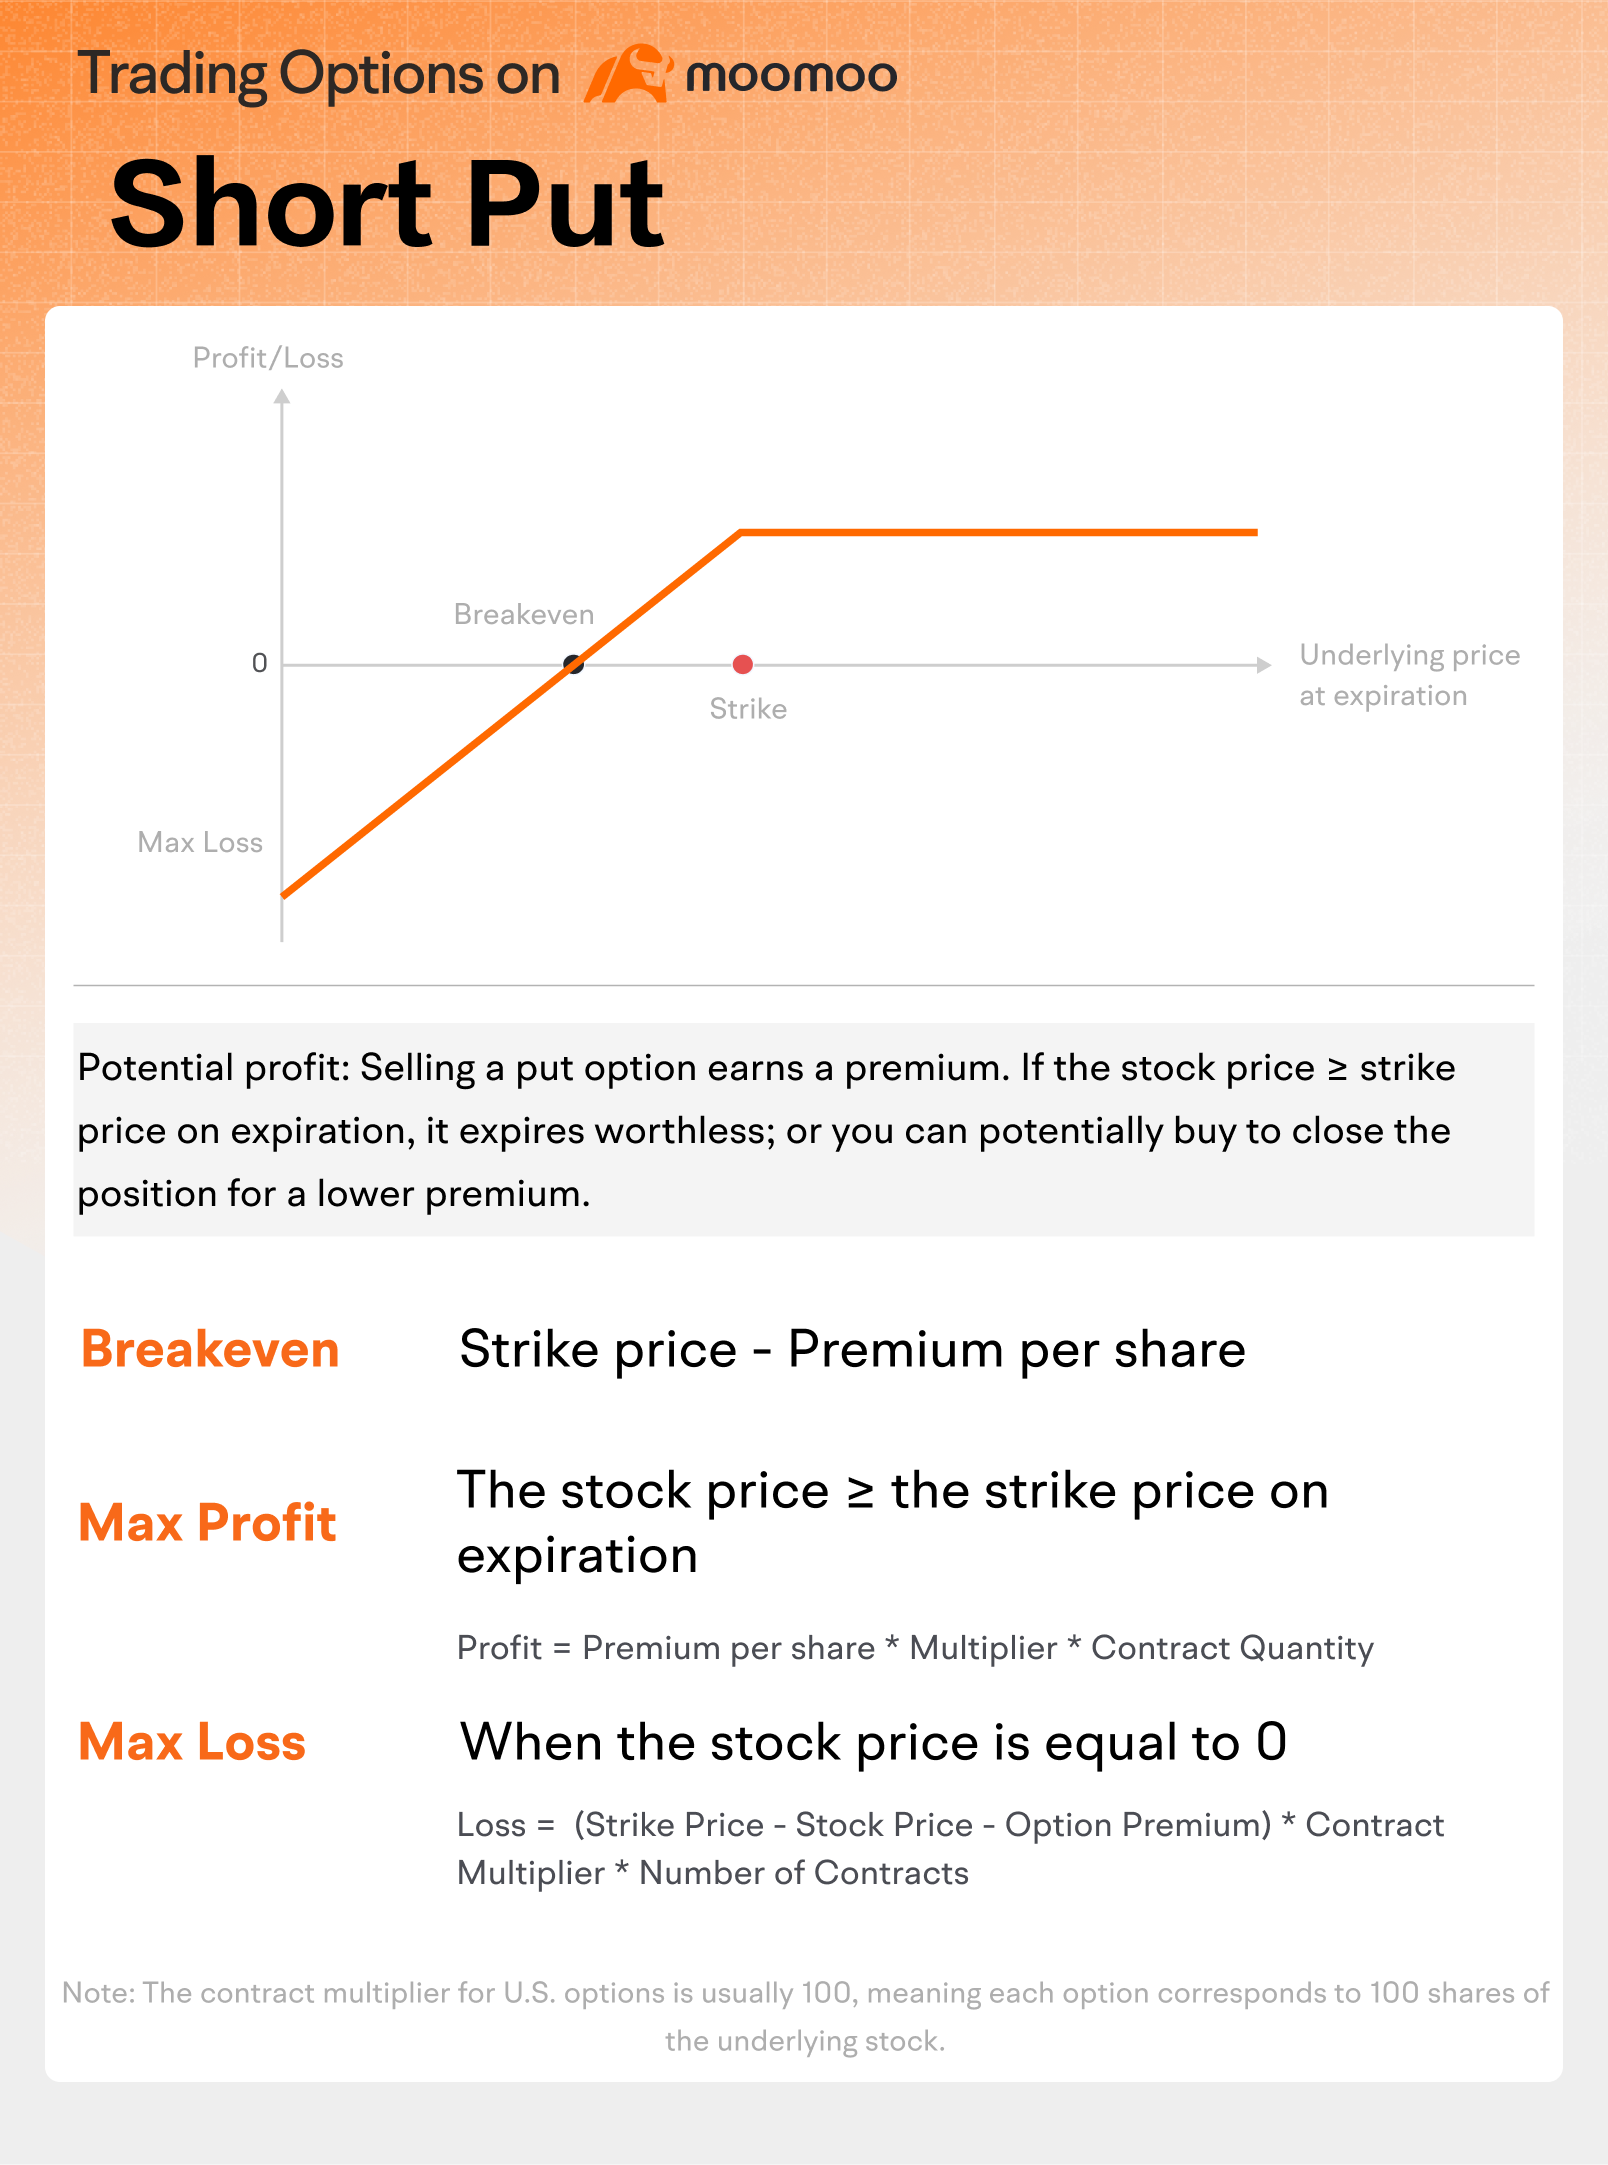Click the underlying price axis arrowhead
Viewport: 1608px width, 2165px height.
tap(1264, 665)
